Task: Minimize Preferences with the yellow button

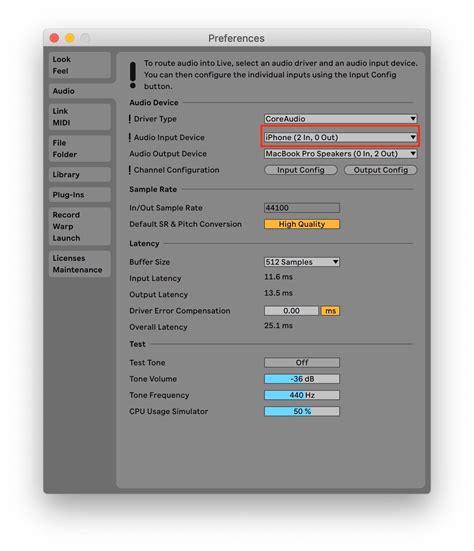Action: click(x=70, y=38)
